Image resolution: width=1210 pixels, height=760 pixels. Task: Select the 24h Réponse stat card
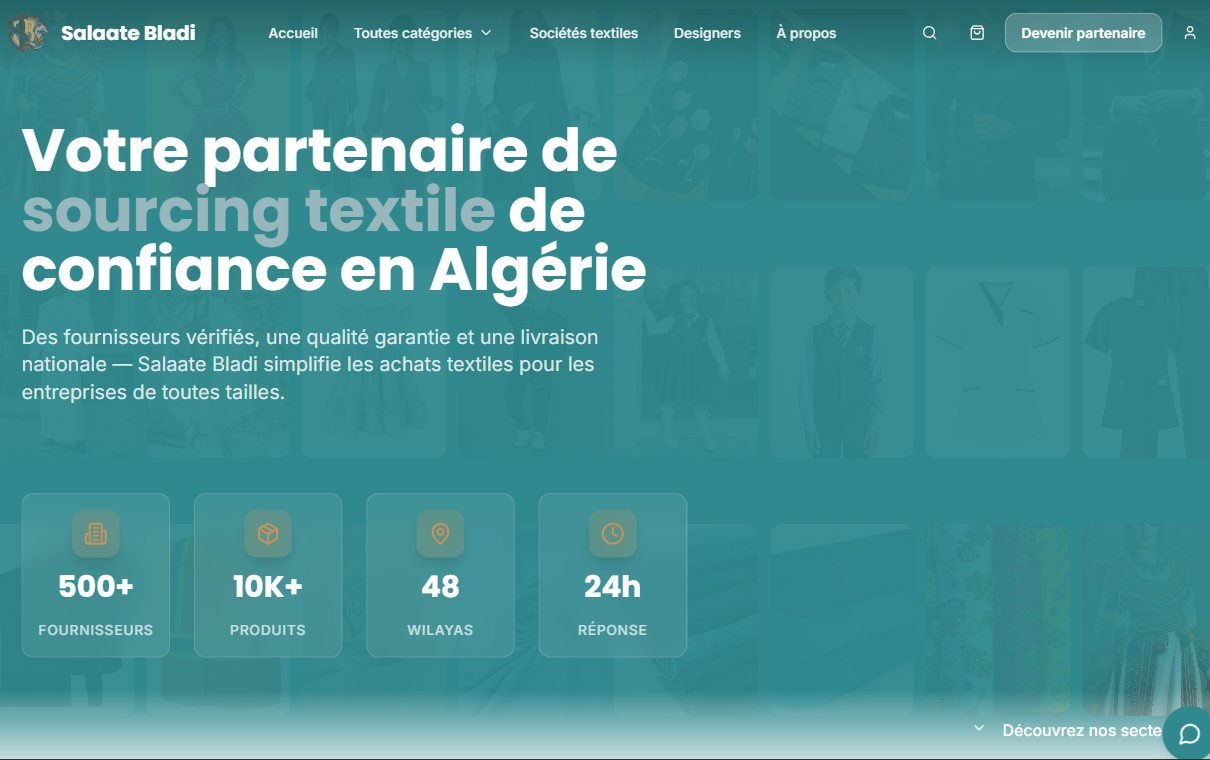tap(613, 575)
